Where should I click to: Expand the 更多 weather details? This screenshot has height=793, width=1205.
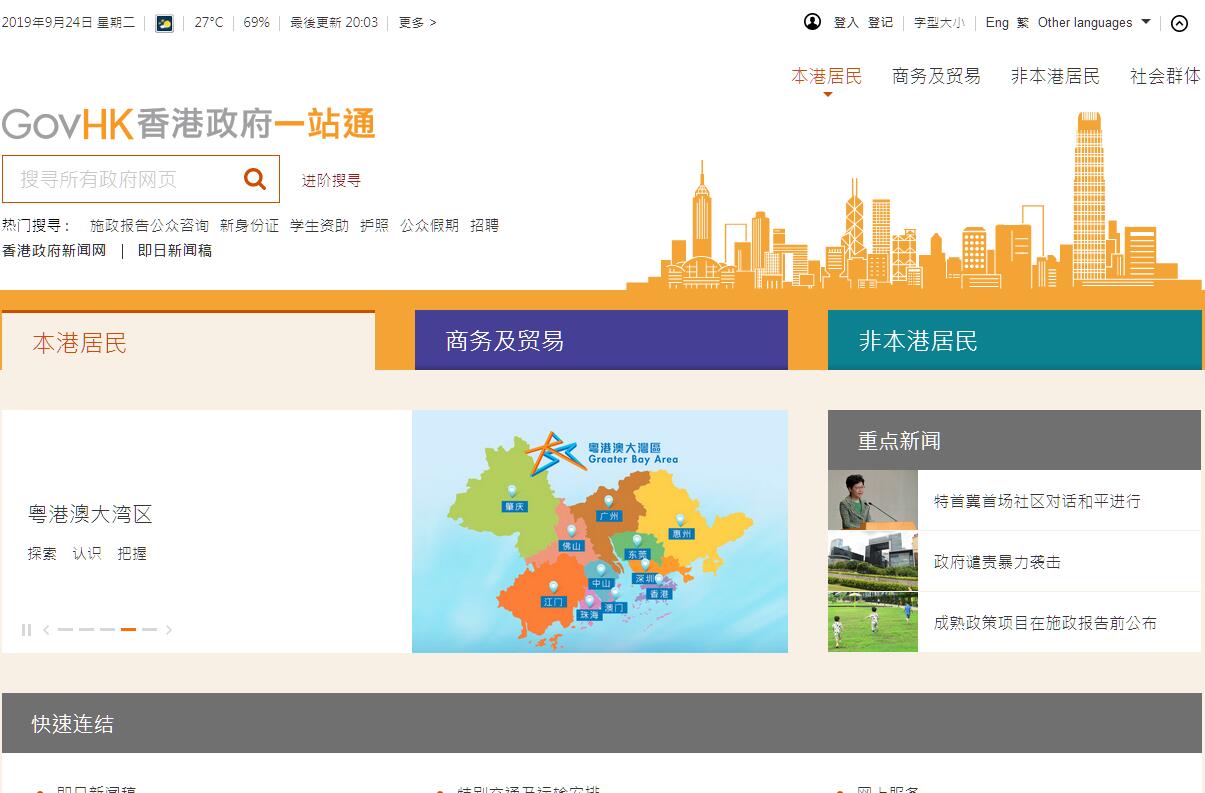click(417, 22)
